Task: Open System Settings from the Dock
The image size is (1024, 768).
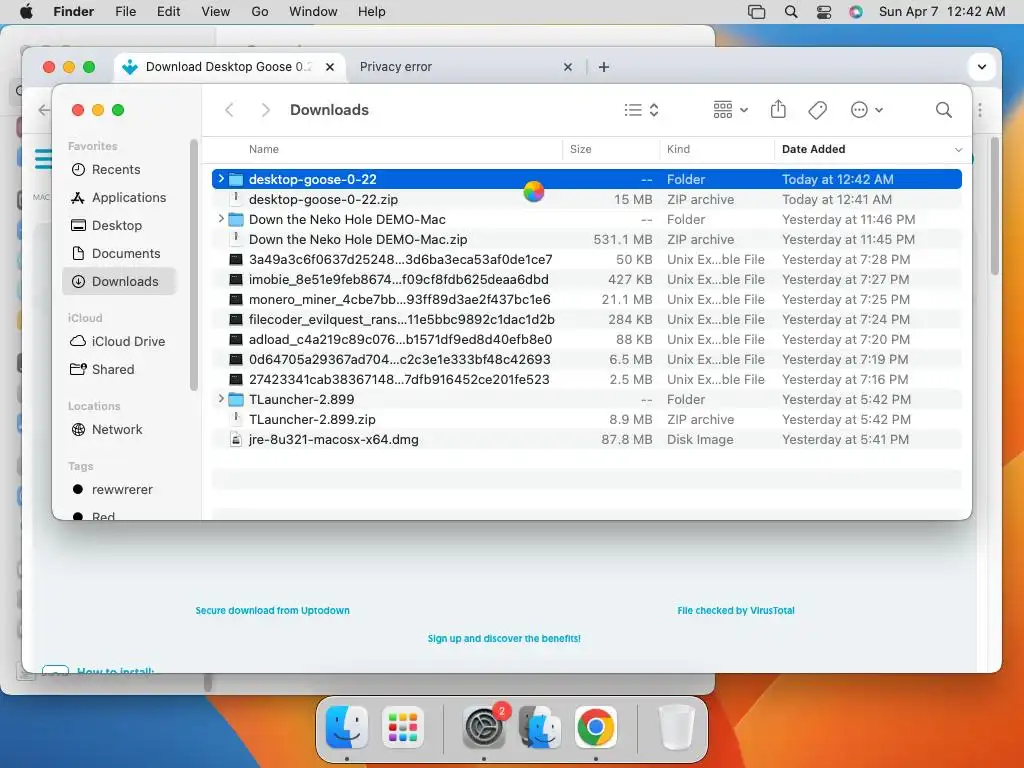Action: [484, 727]
